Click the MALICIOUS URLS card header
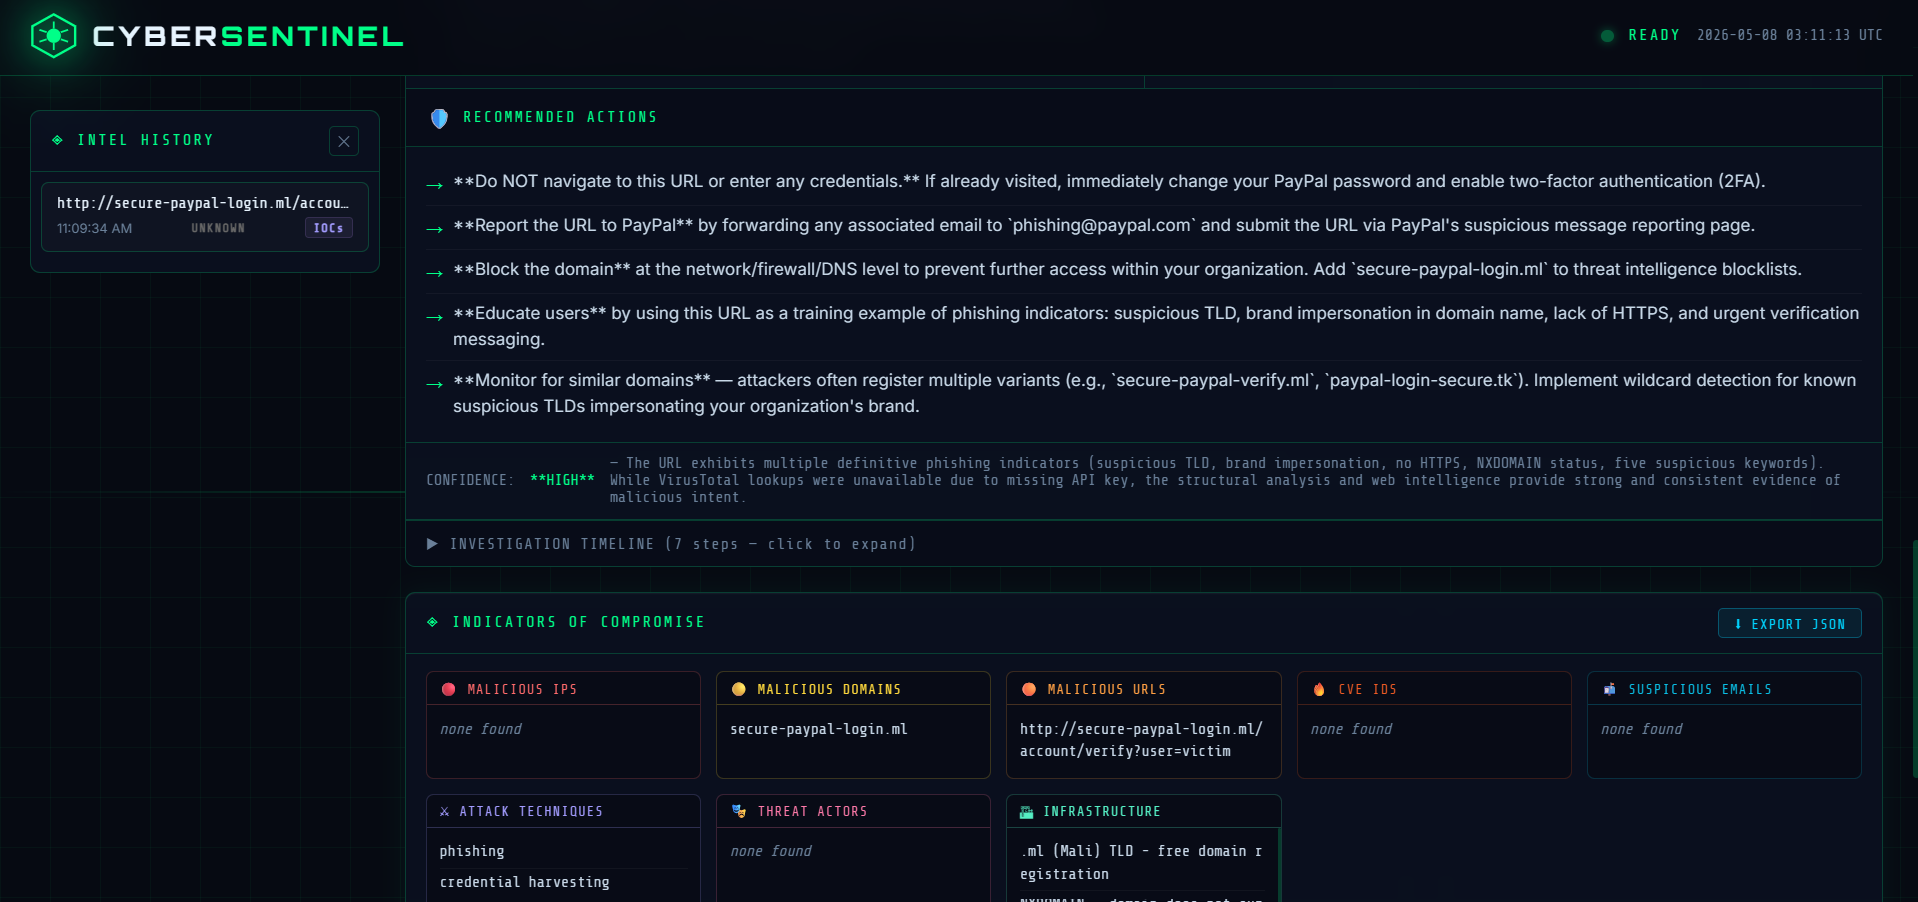 1143,689
